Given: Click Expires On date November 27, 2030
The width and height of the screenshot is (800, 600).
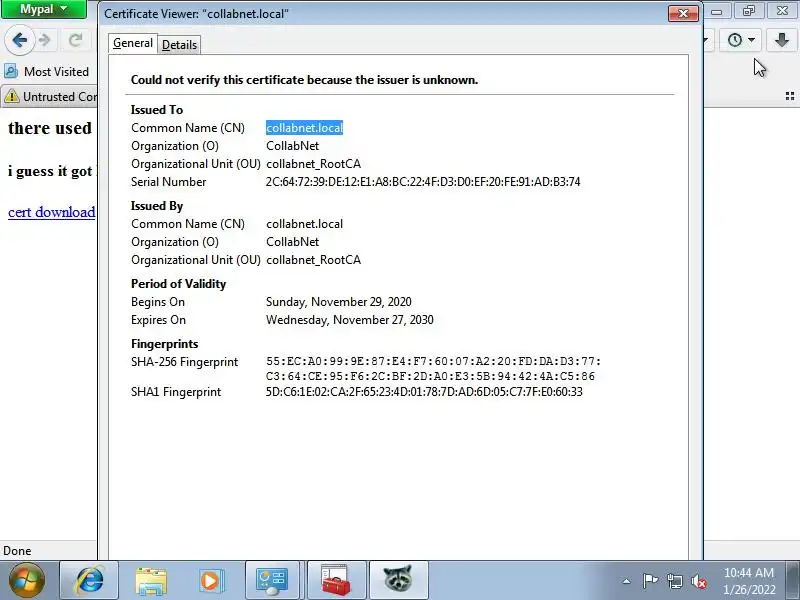Looking at the screenshot, I should [x=349, y=320].
